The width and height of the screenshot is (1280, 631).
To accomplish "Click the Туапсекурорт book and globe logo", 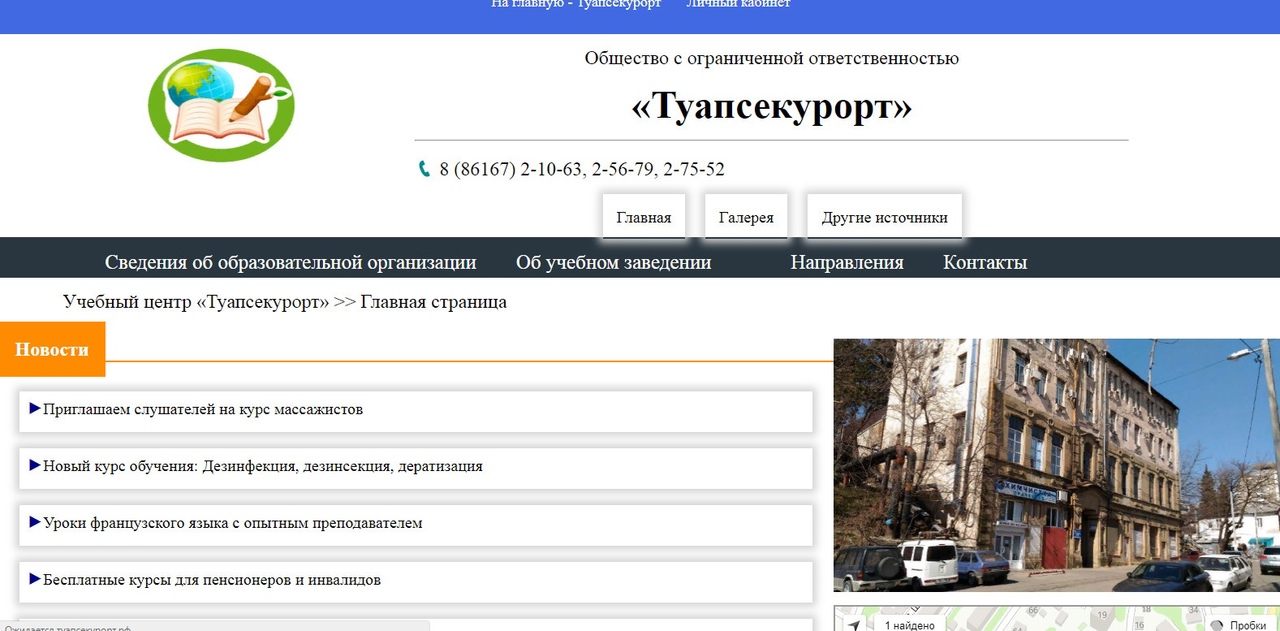I will pos(221,105).
